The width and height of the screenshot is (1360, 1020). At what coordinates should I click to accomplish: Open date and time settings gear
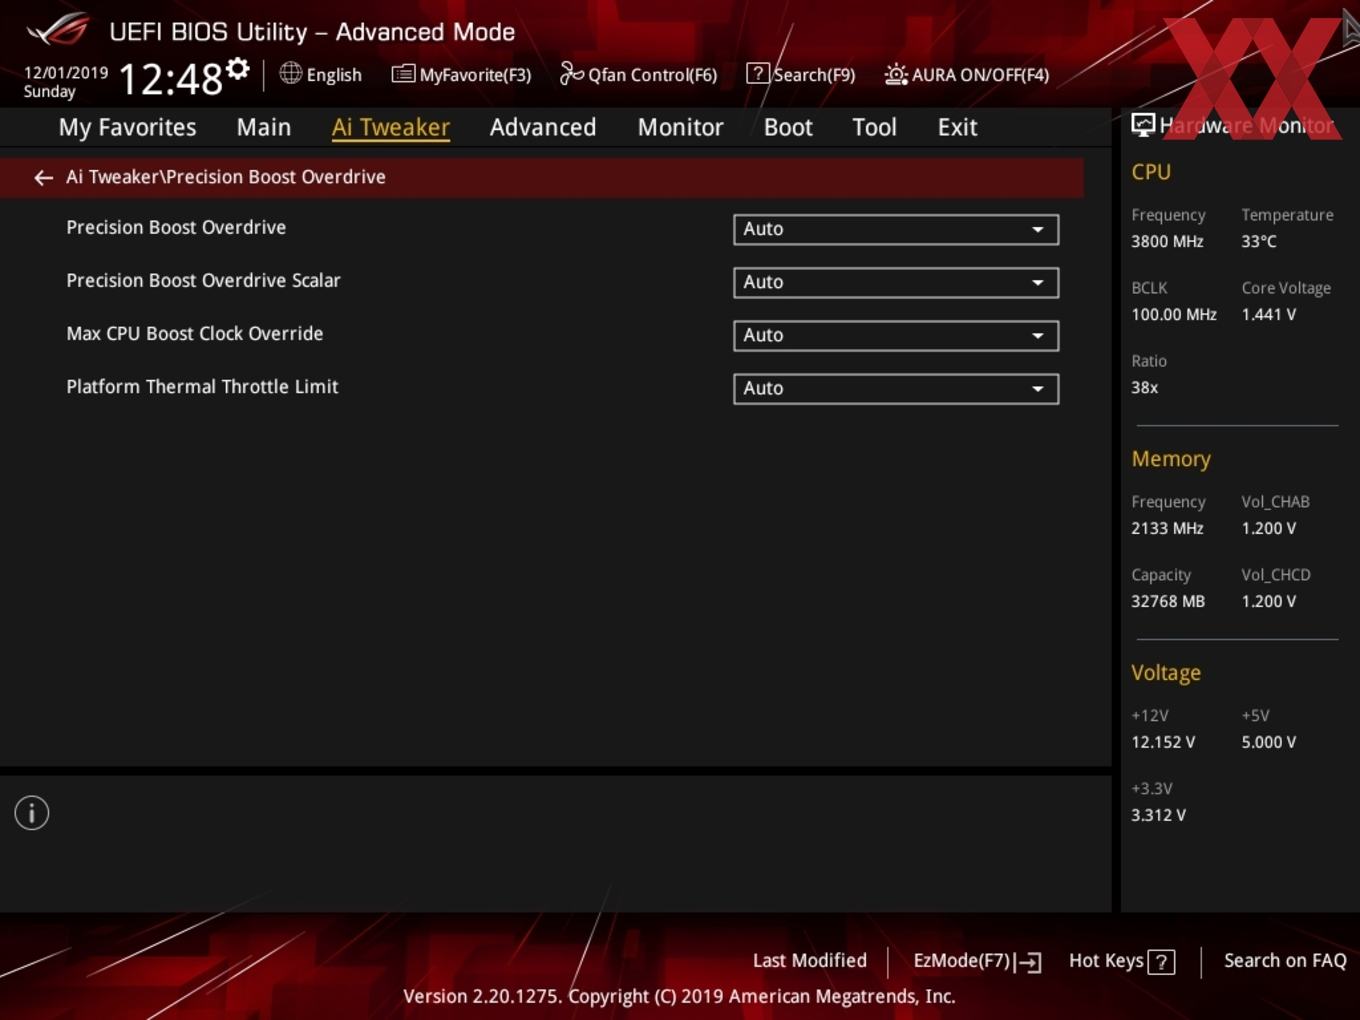click(238, 68)
